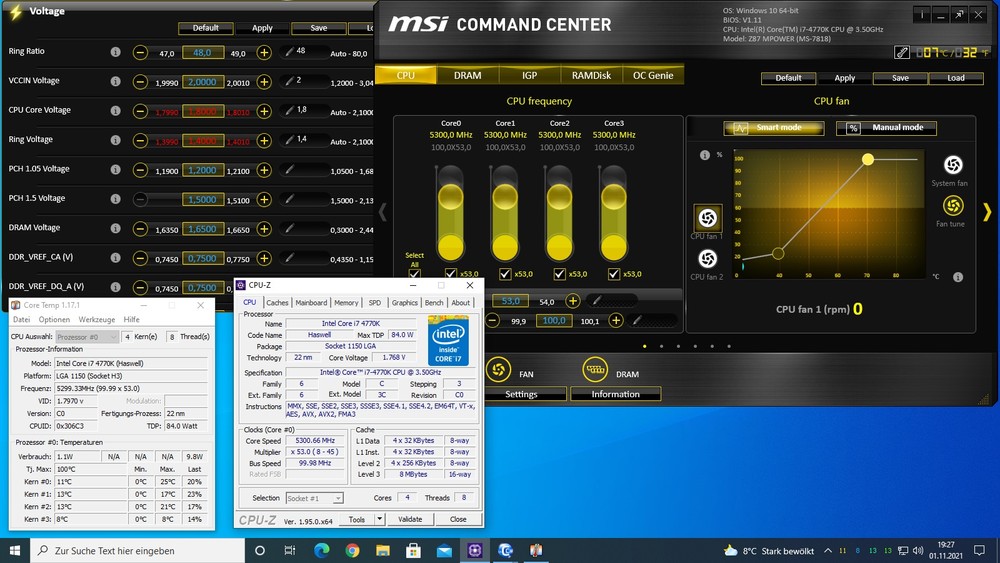Click the info icon beside DRAM Voltage
Image resolution: width=1000 pixels, height=563 pixels.
tap(115, 228)
